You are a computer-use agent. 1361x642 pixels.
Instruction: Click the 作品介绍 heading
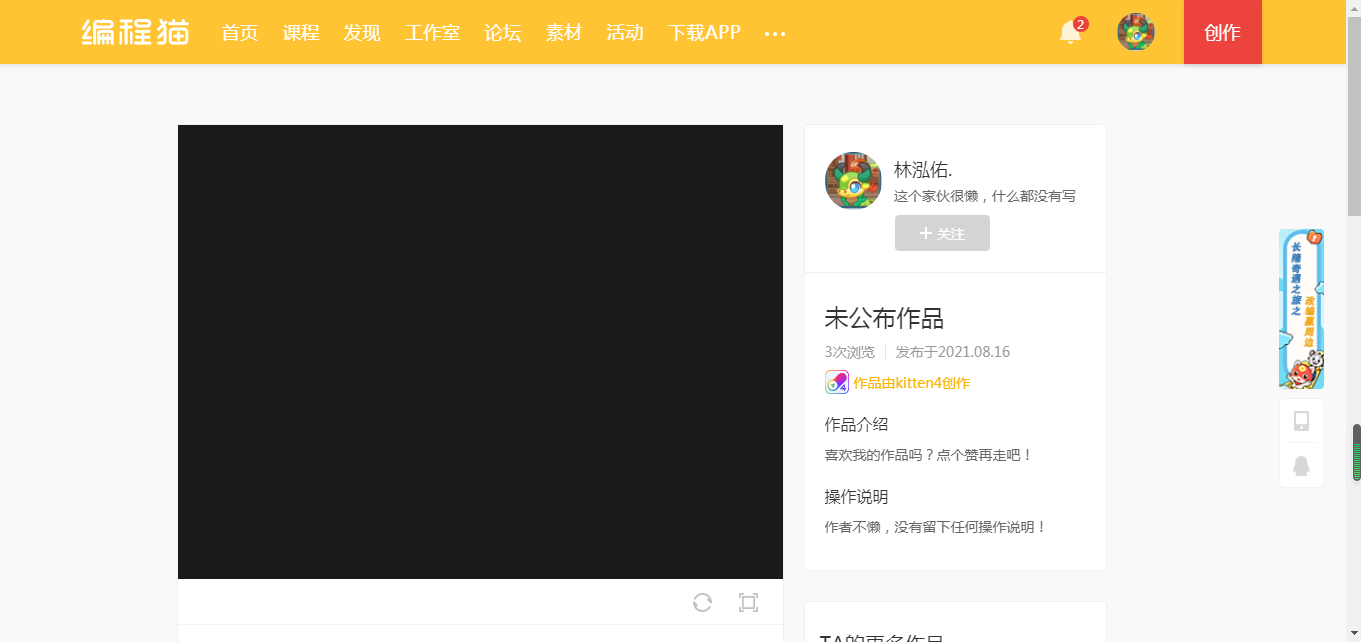tap(856, 424)
